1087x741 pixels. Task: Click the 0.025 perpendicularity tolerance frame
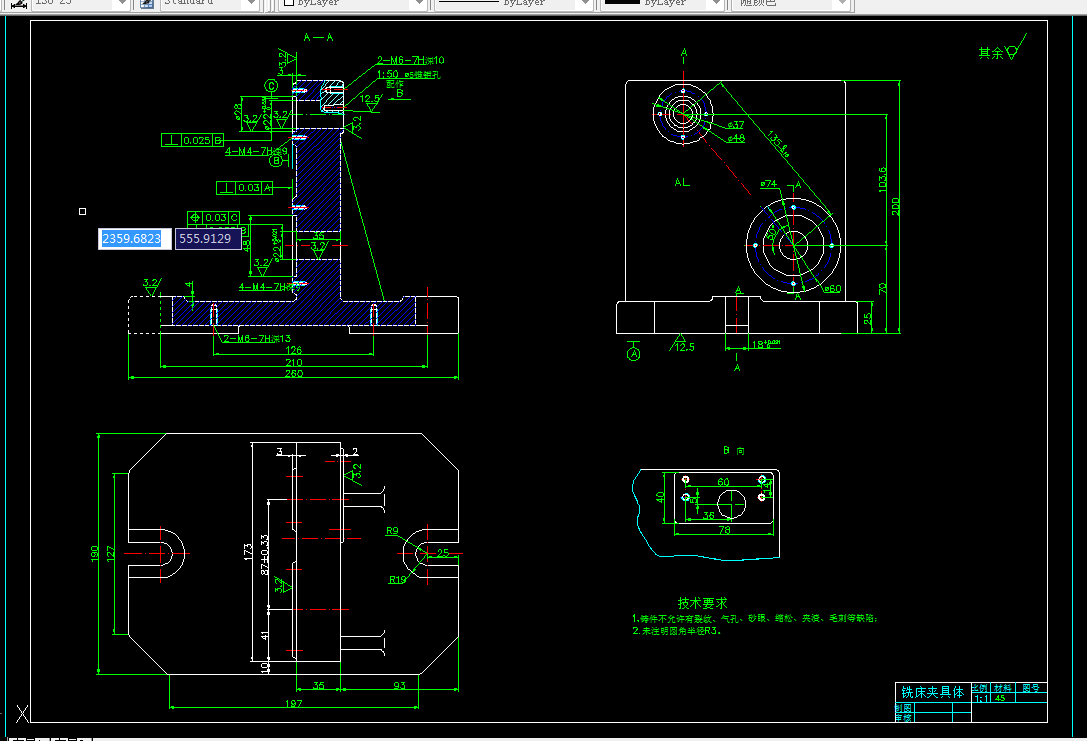coord(193,140)
